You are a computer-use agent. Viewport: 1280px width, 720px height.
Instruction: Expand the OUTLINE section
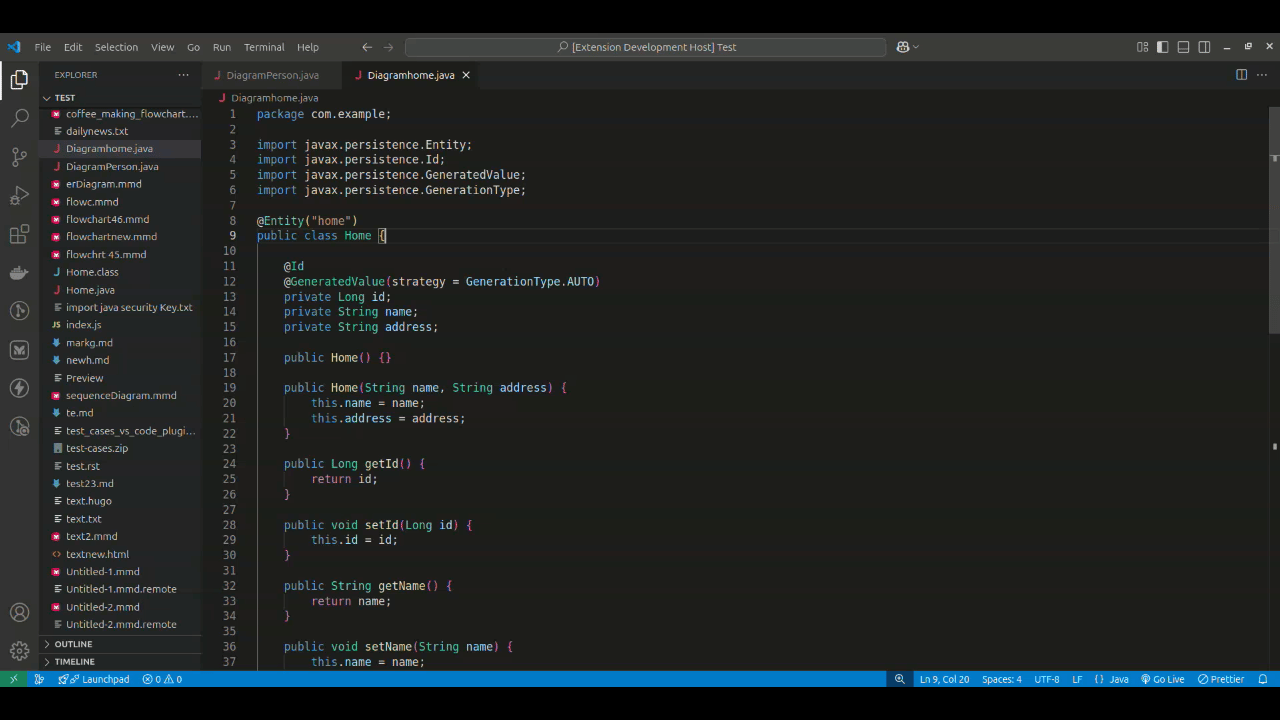coord(73,644)
